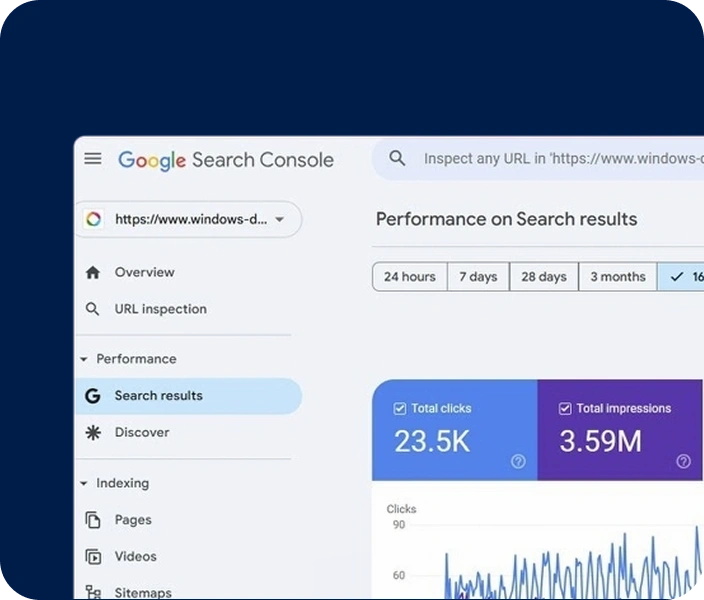Click the Videos icon in sidebar
704x600 pixels.
[x=93, y=557]
